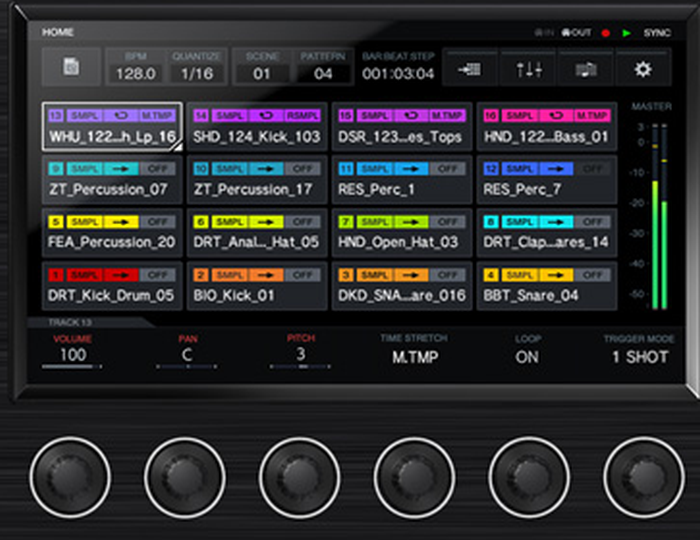
Task: Select the DRT_Kick_Drum_05 track pad
Action: (112, 286)
